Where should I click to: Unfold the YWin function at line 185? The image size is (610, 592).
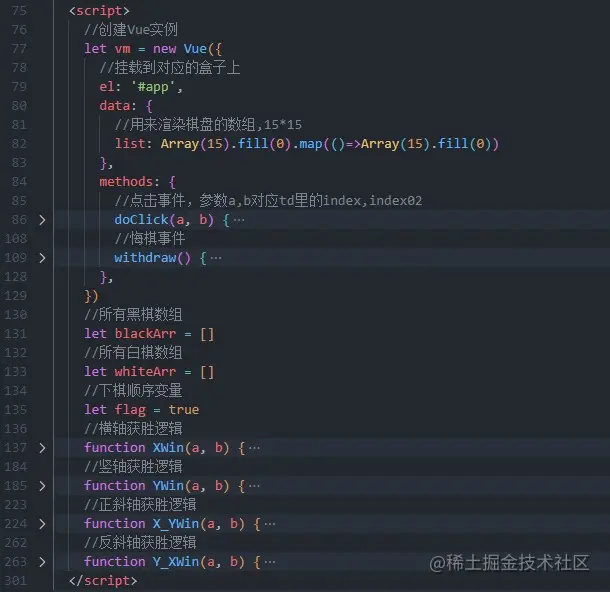(x=42, y=486)
